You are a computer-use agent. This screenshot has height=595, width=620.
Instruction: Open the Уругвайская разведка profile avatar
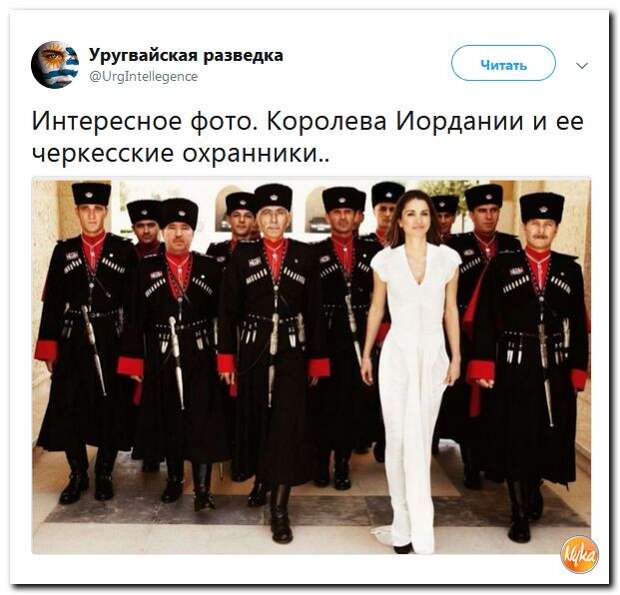pyautogui.click(x=55, y=64)
